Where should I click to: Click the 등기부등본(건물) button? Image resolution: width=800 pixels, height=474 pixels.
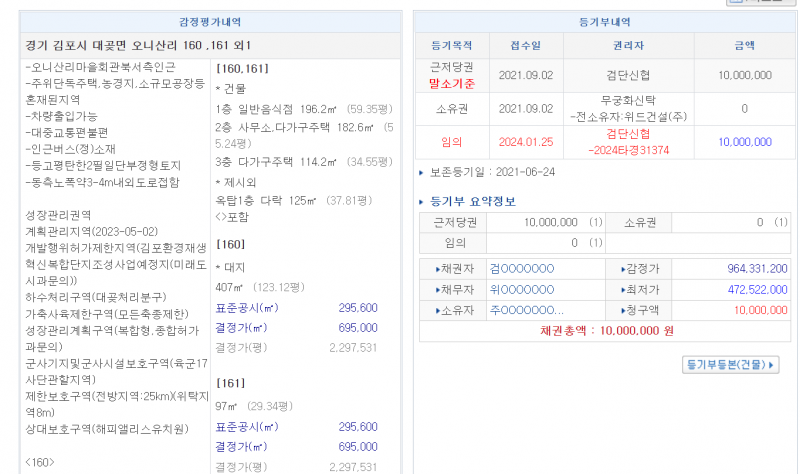click(x=730, y=364)
